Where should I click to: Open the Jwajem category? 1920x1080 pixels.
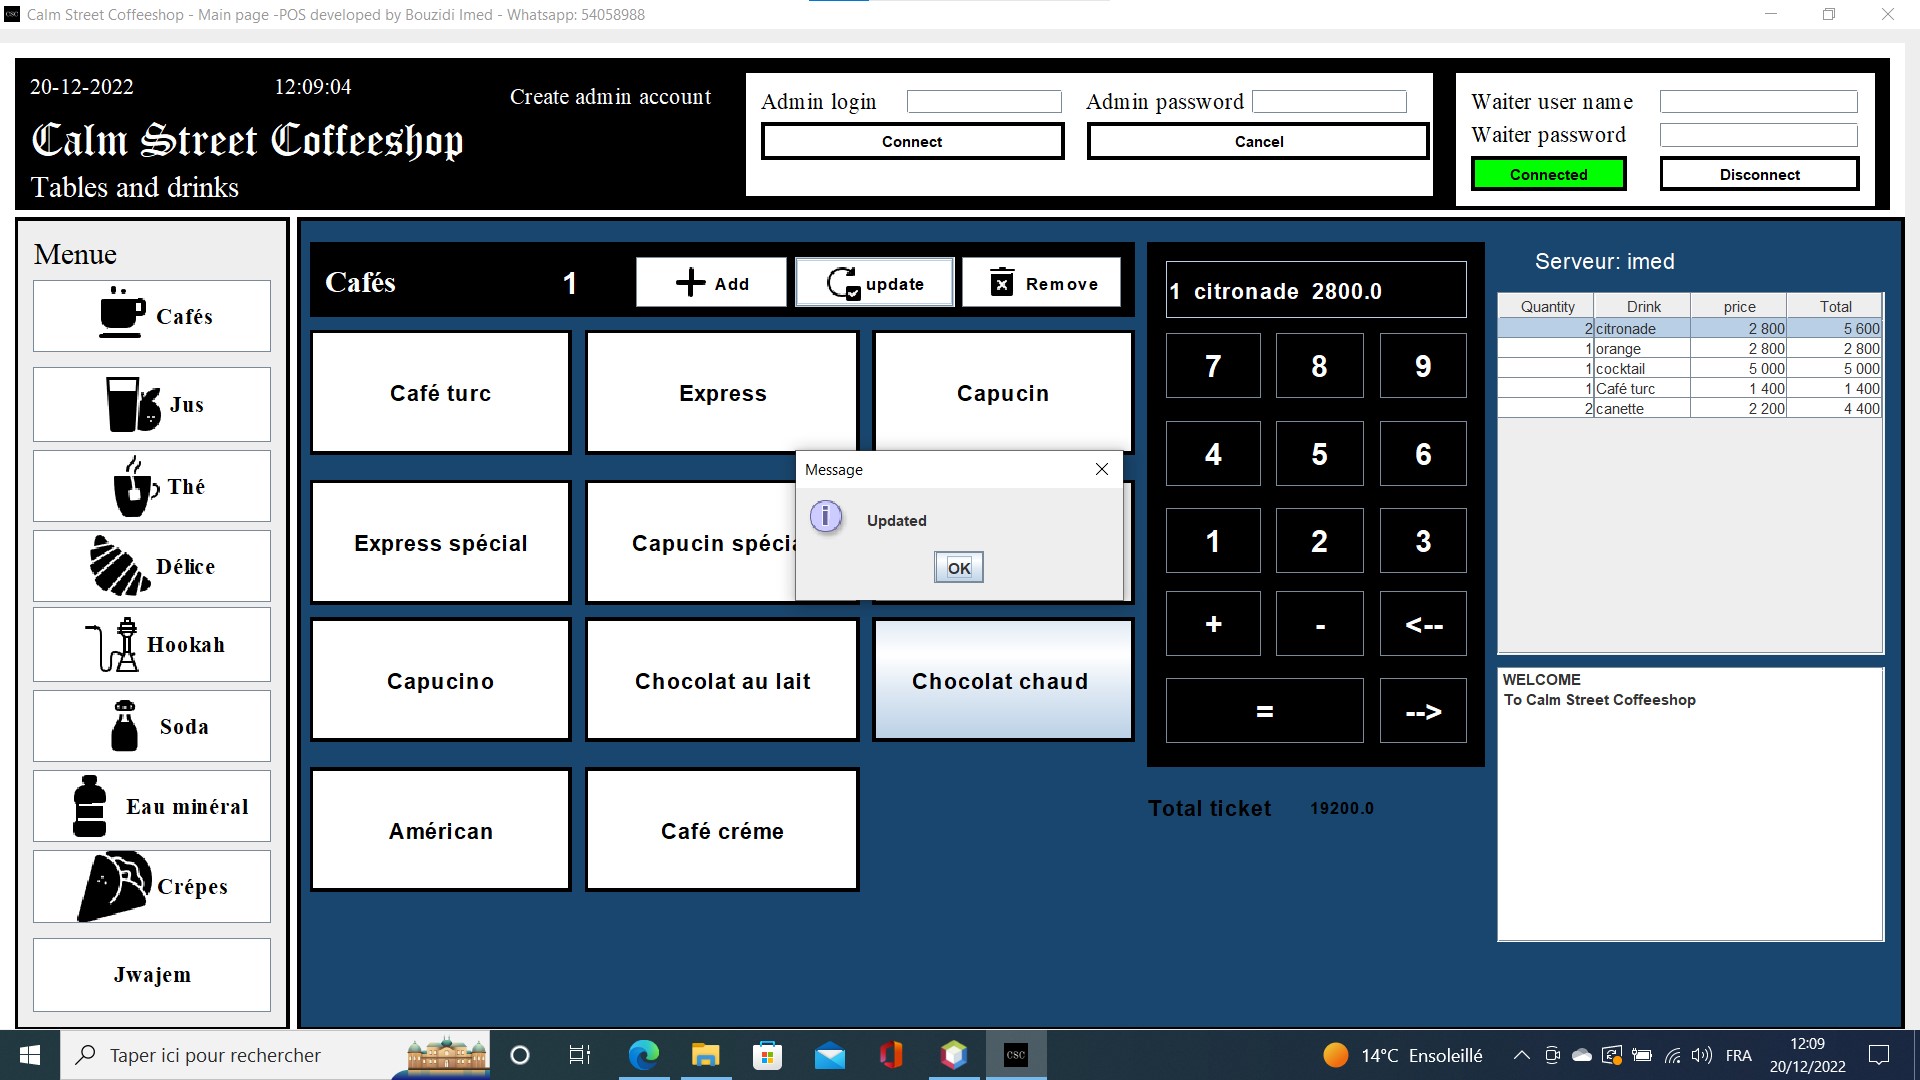(152, 975)
